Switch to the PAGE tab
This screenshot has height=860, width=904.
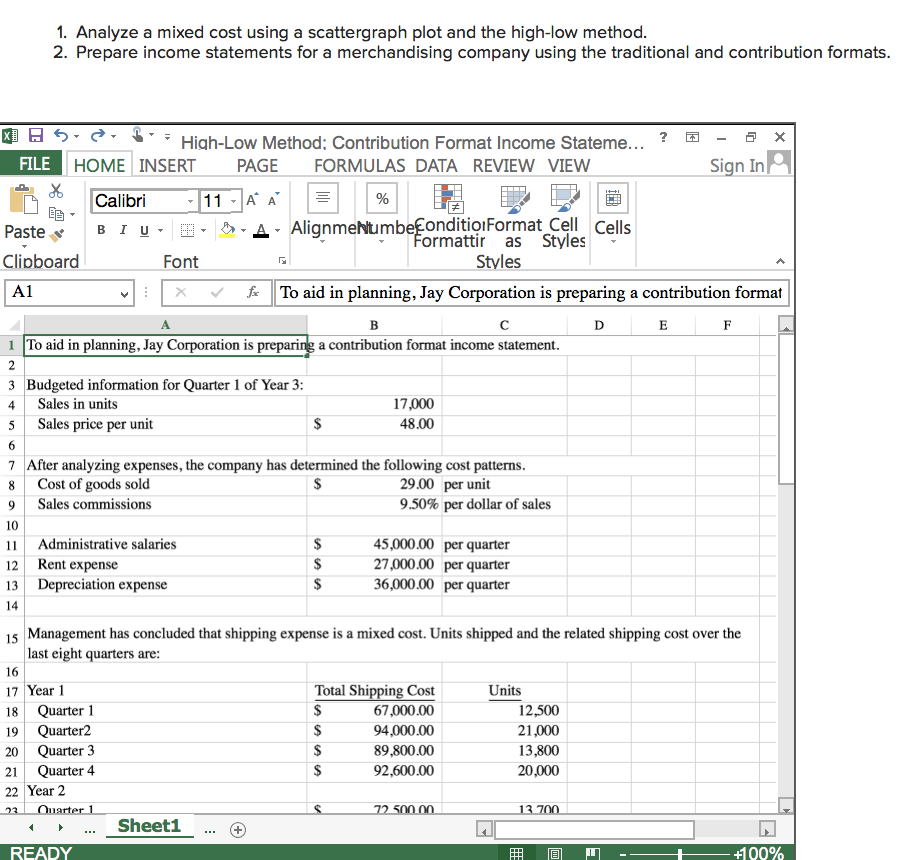pyautogui.click(x=257, y=165)
